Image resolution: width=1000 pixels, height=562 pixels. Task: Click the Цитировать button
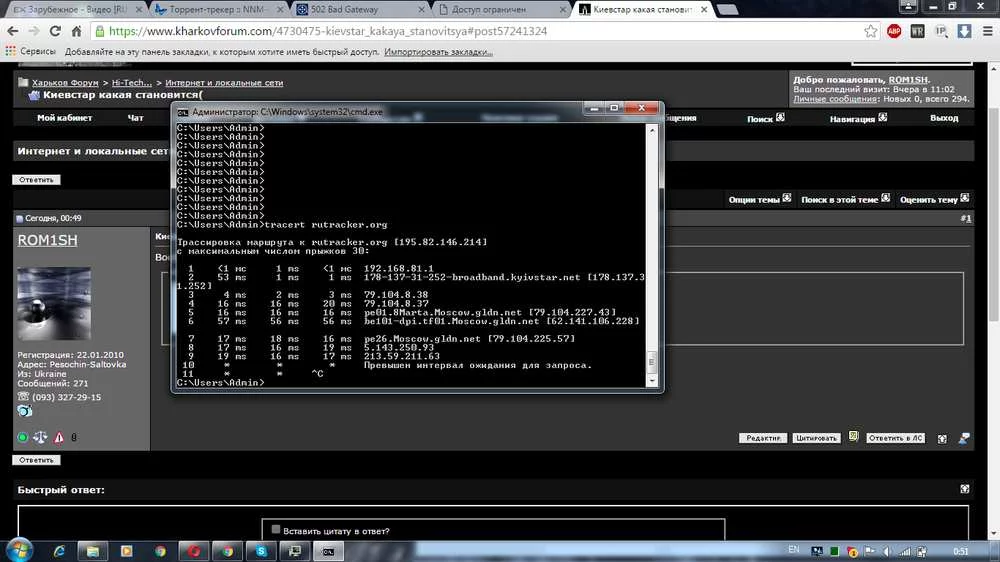(816, 438)
